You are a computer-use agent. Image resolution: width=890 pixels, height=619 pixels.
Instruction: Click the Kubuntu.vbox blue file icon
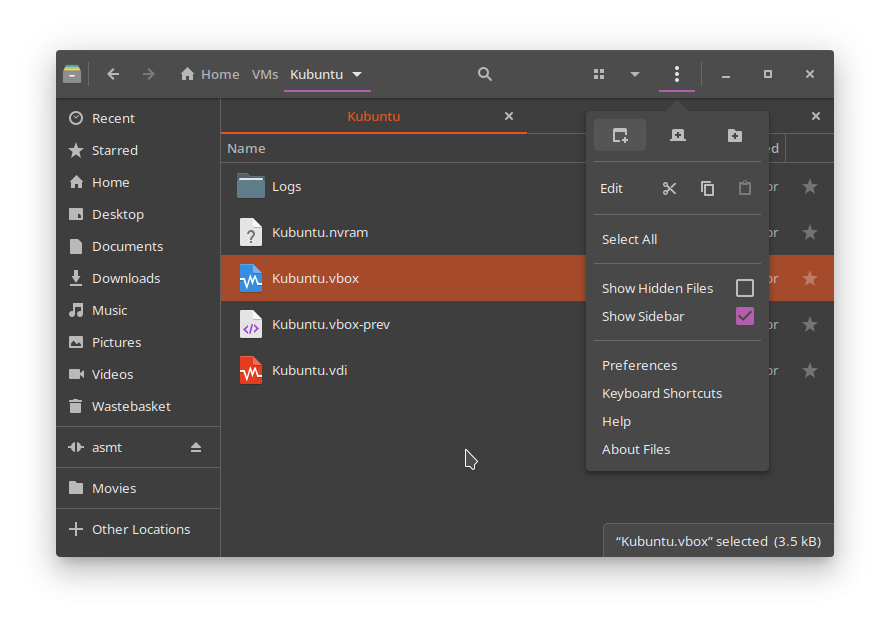251,279
